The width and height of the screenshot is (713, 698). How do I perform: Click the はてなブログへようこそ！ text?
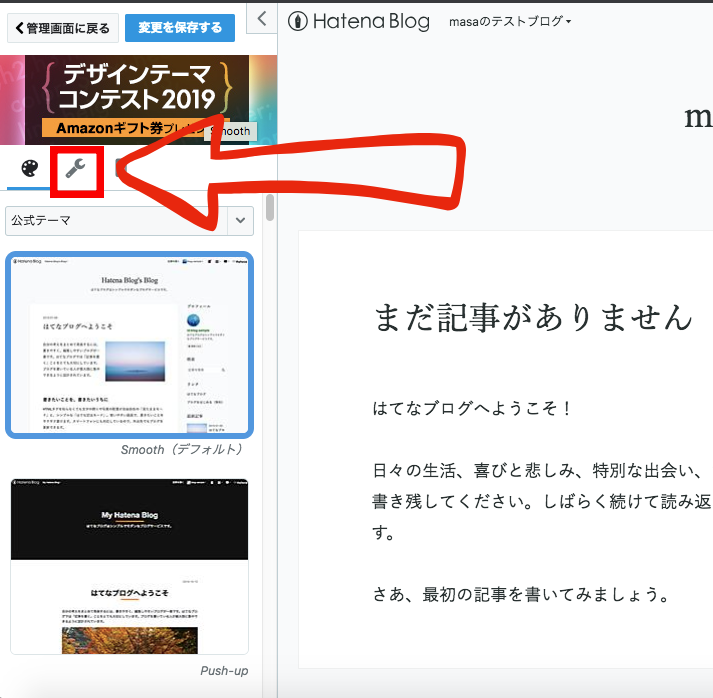click(x=472, y=408)
